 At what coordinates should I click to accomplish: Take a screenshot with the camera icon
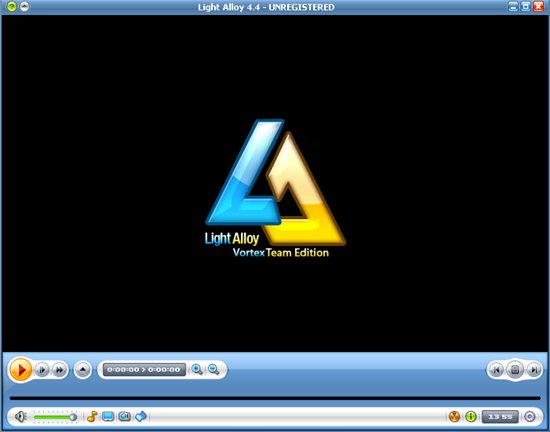pyautogui.click(x=124, y=417)
